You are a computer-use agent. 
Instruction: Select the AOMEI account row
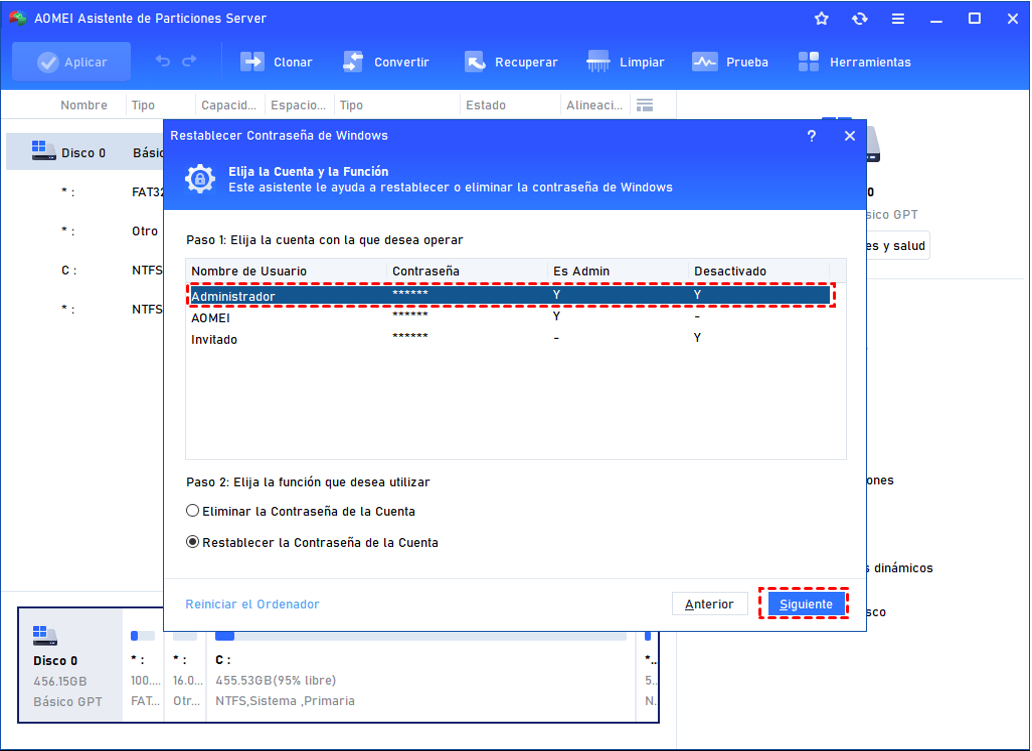point(511,317)
